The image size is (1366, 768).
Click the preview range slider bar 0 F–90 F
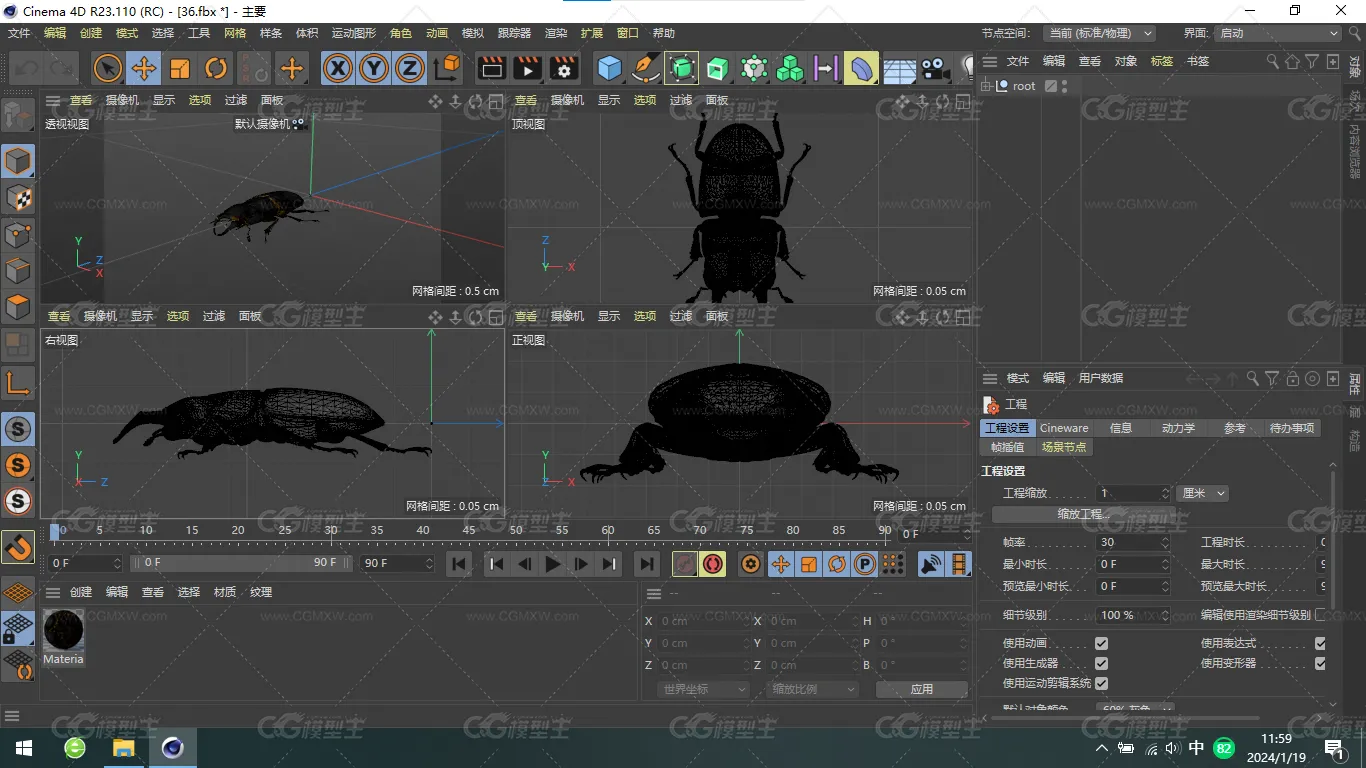(243, 563)
